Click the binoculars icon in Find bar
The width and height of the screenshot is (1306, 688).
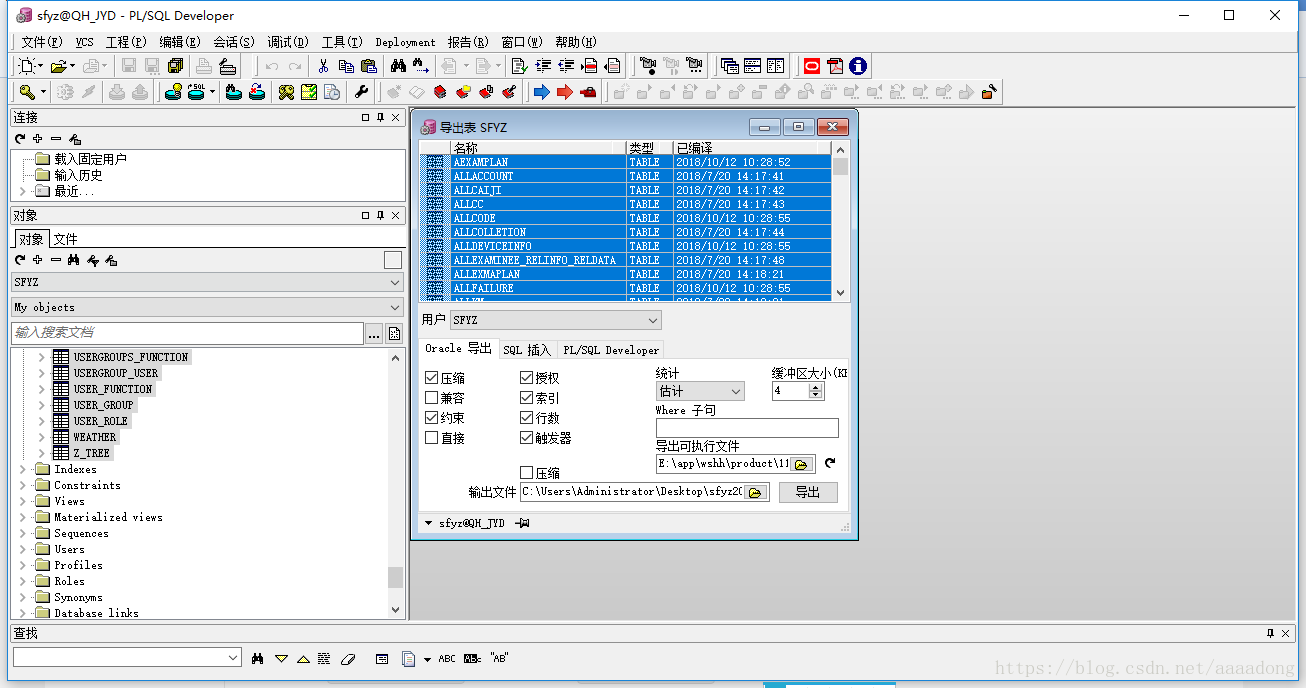pyautogui.click(x=258, y=659)
